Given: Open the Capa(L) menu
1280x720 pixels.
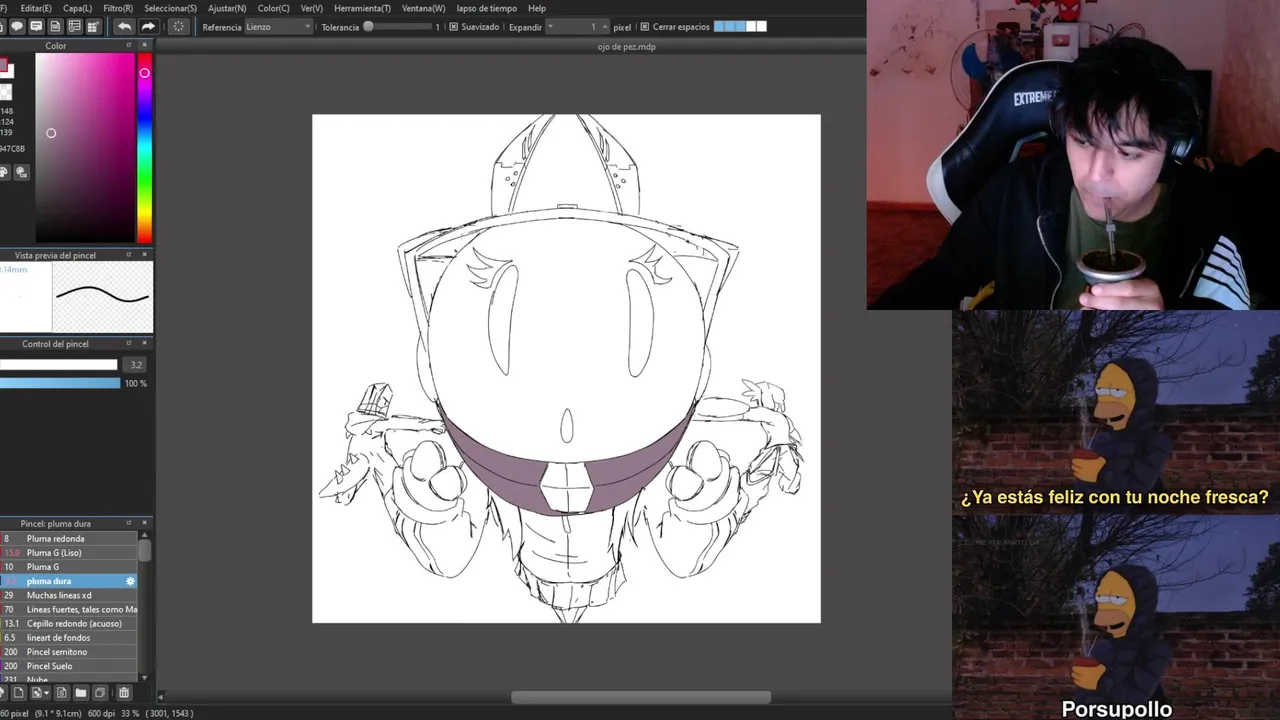Looking at the screenshot, I should tap(77, 8).
